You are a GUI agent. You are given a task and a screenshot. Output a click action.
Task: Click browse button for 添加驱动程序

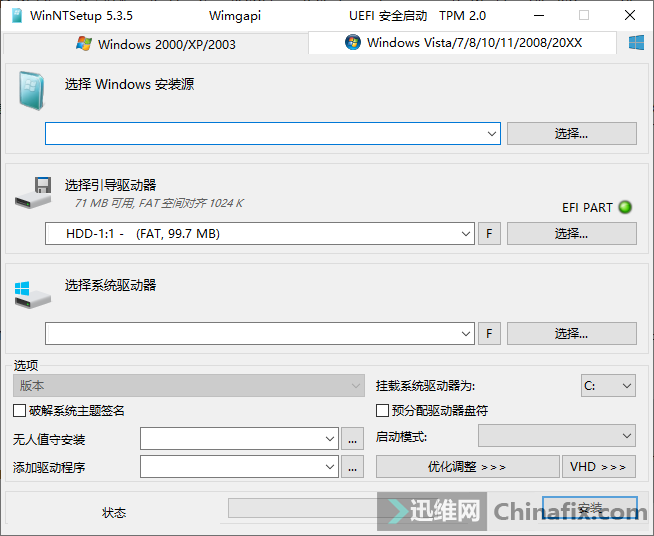pyautogui.click(x=352, y=467)
